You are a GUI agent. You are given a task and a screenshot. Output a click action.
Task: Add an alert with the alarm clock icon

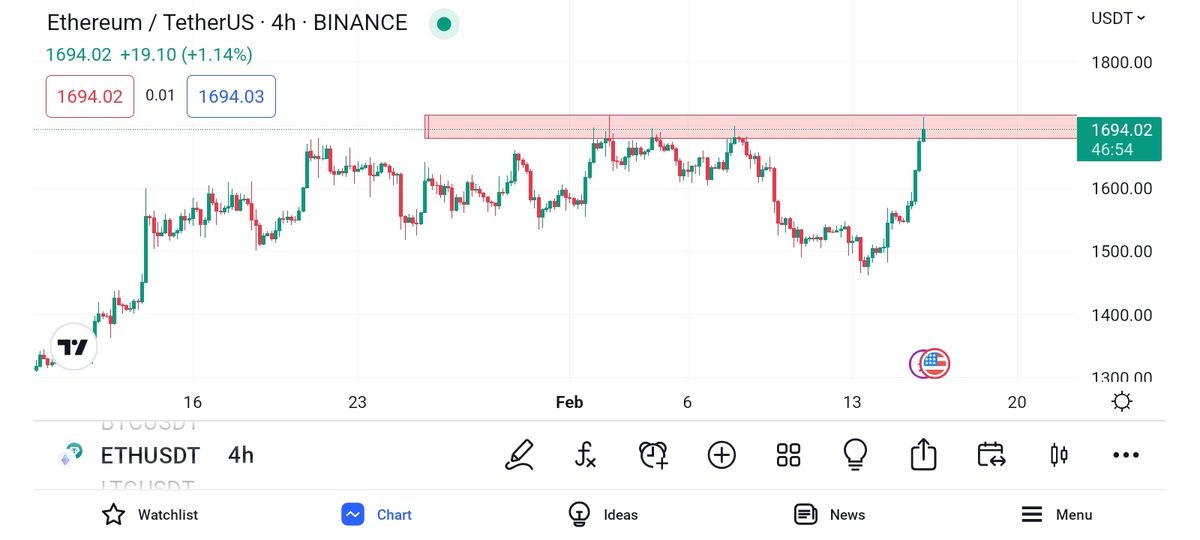[x=653, y=455]
